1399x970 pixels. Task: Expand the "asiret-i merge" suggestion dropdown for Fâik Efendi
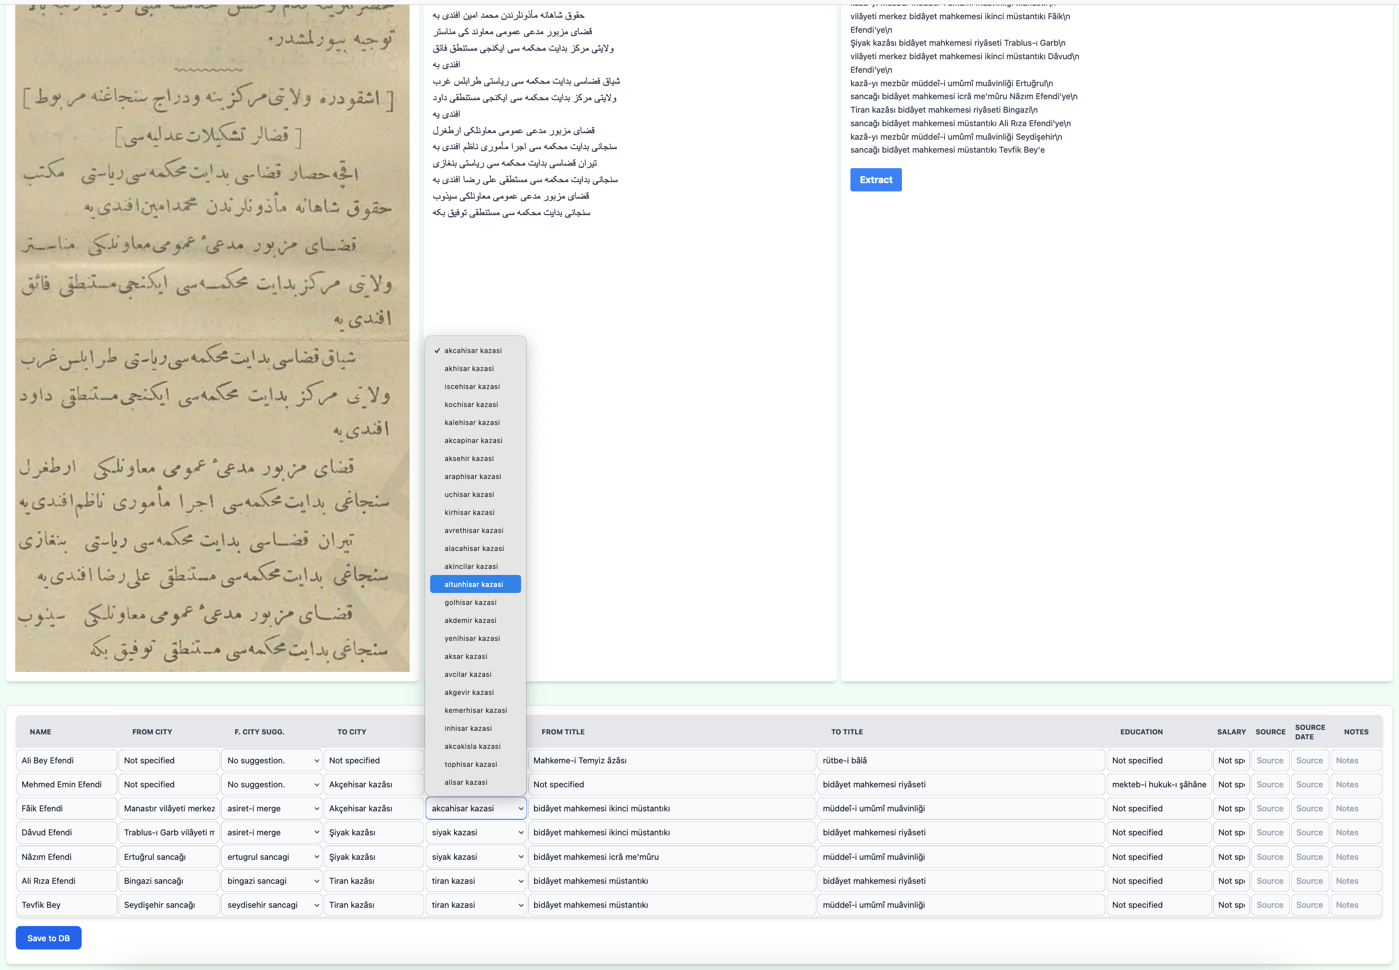click(x=271, y=808)
